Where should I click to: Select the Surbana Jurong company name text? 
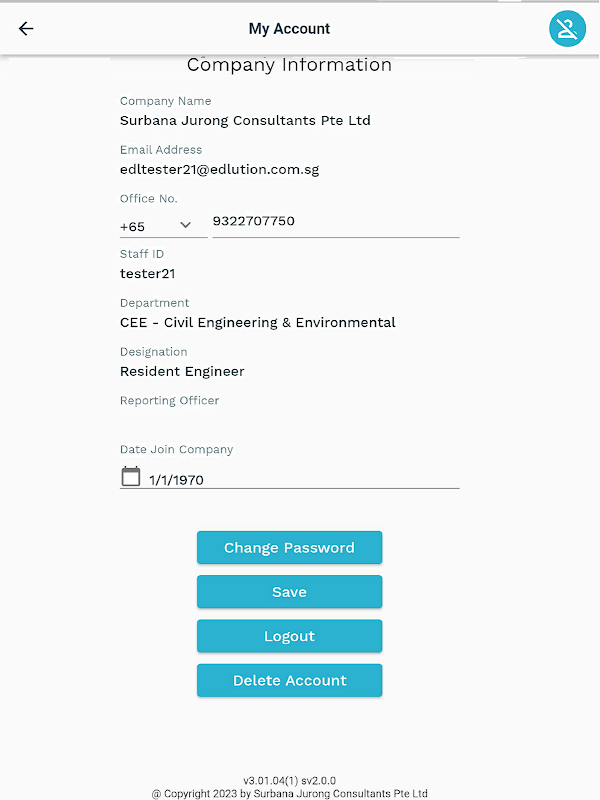245,121
